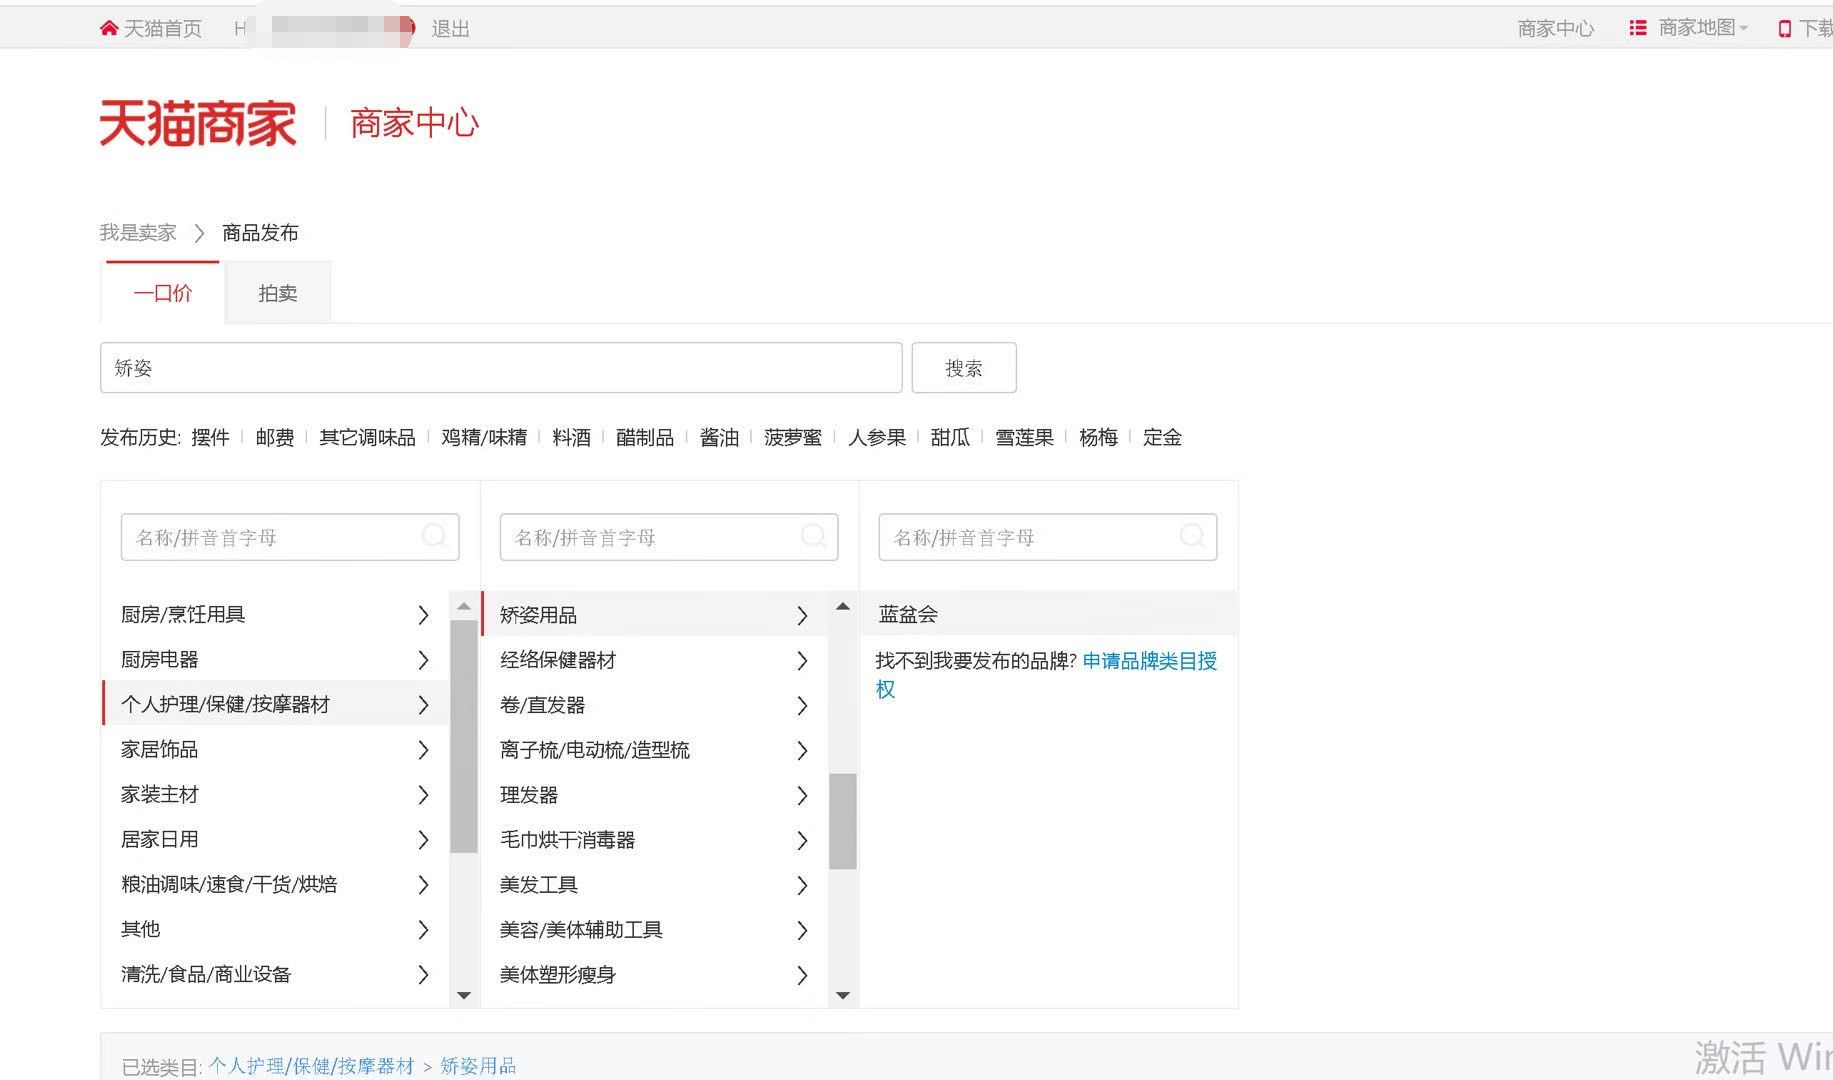
Task: Click second column scrollbar thumb
Action: [842, 821]
